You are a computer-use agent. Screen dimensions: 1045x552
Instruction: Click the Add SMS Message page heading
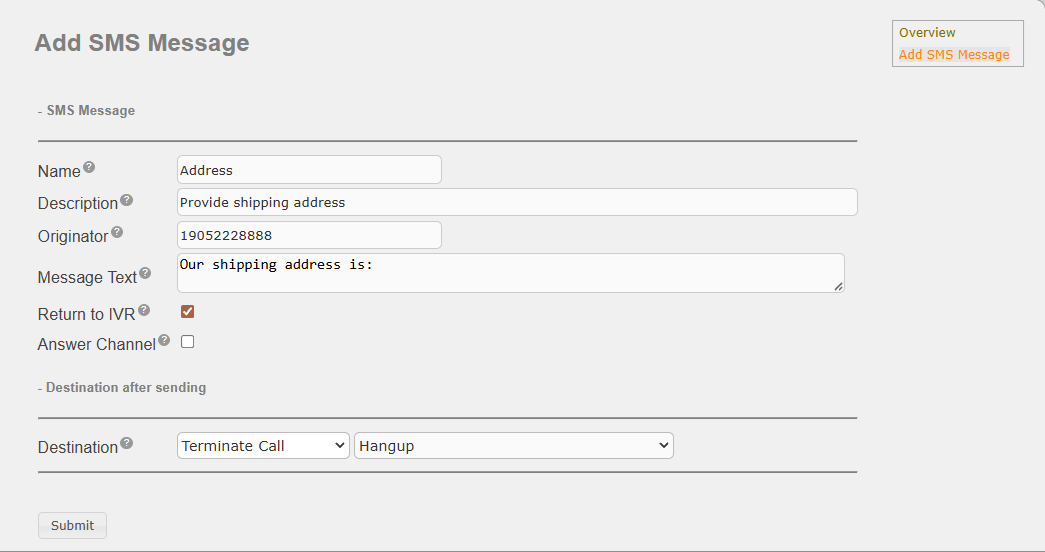click(142, 43)
